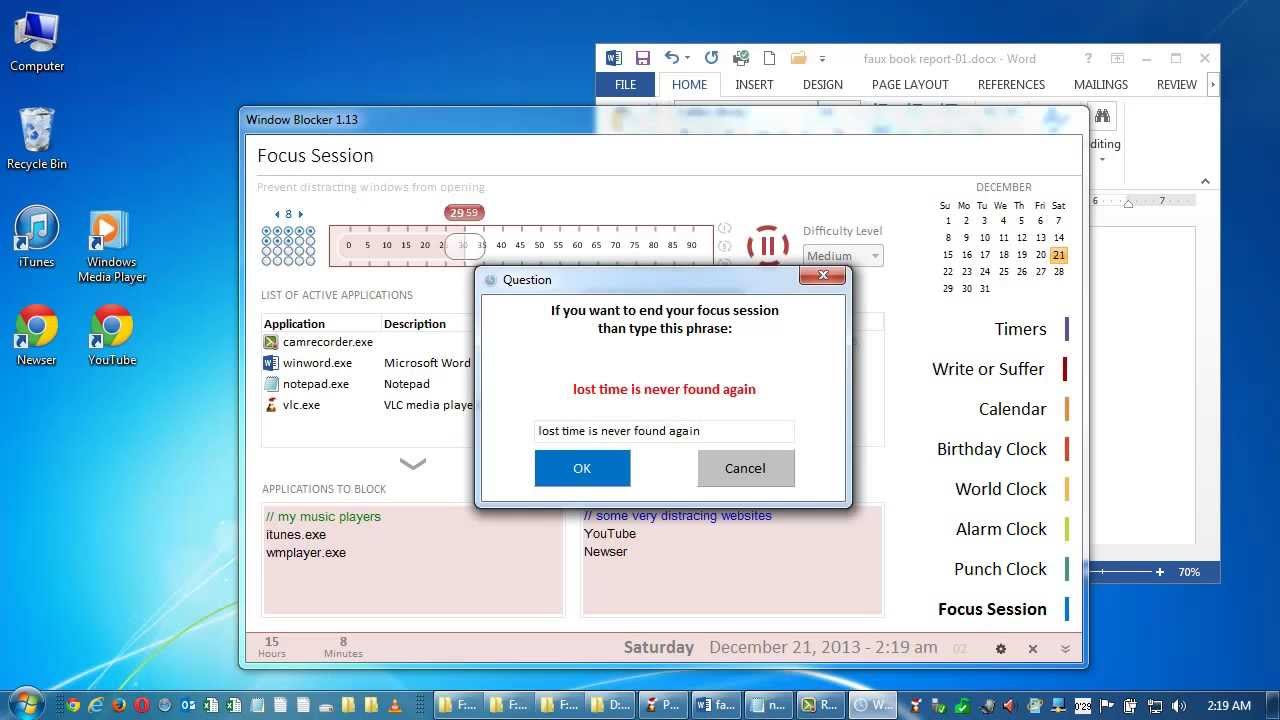The width and height of the screenshot is (1280, 720).
Task: Open the FILE tab in Word
Action: coord(626,85)
